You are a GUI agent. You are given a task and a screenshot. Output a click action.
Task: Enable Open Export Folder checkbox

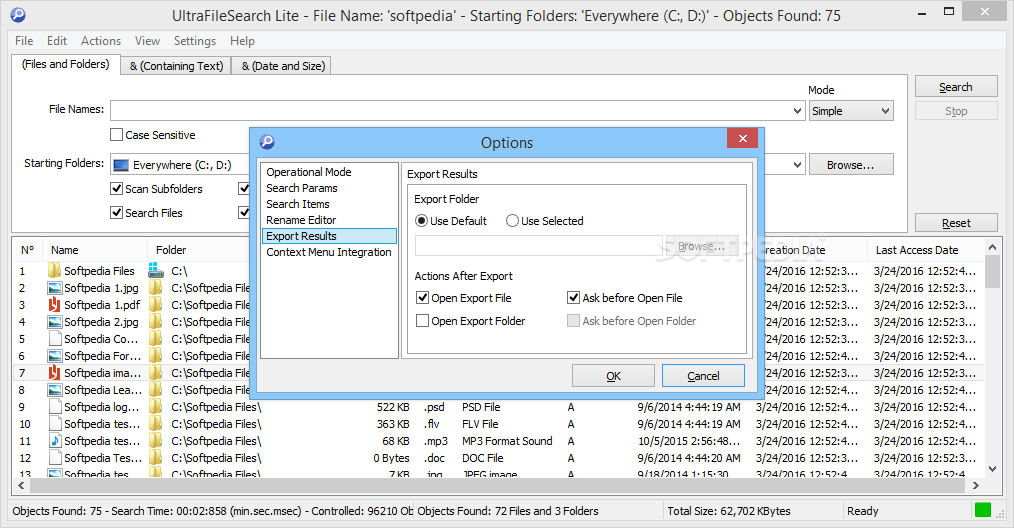[x=422, y=321]
